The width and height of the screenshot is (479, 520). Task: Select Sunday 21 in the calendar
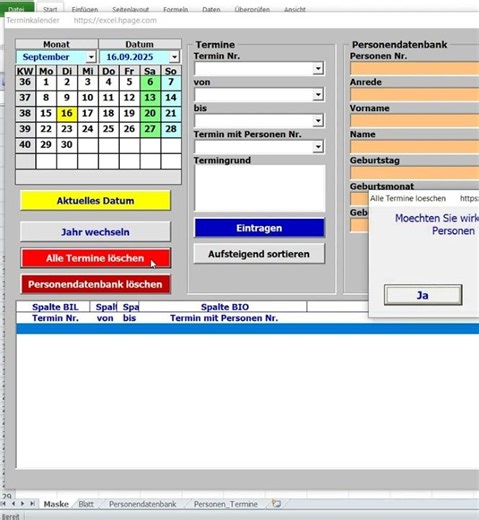(x=171, y=113)
